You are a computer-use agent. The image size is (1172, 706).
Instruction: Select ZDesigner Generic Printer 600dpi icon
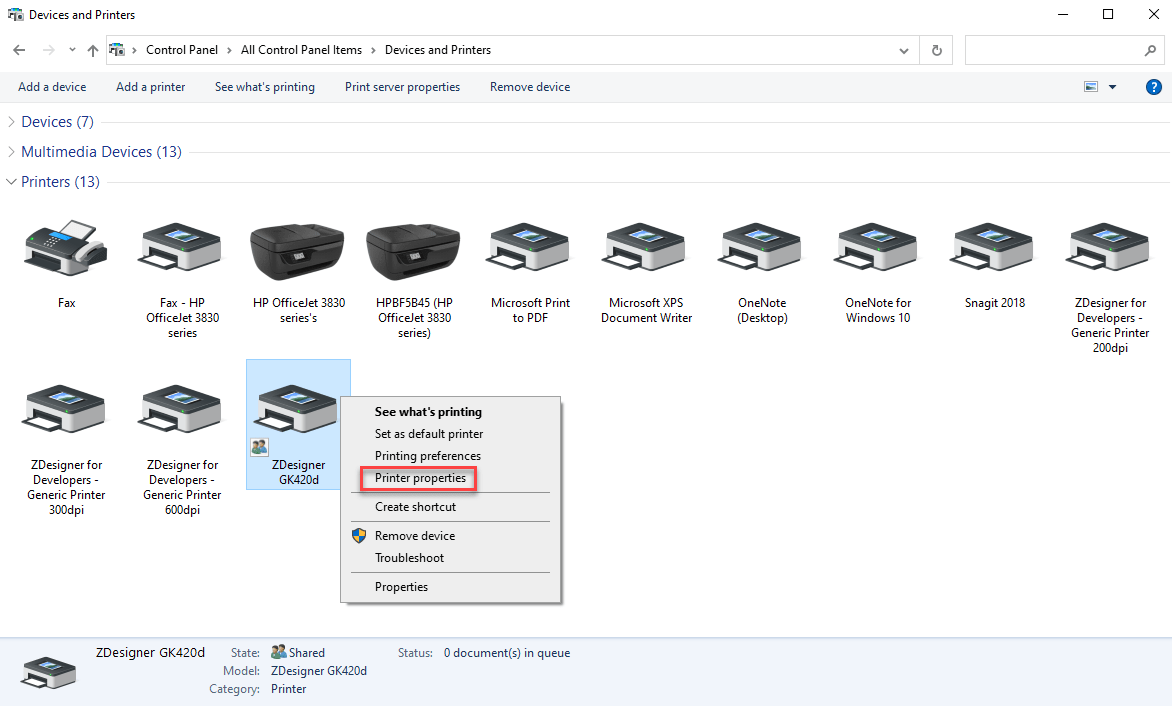coord(182,409)
